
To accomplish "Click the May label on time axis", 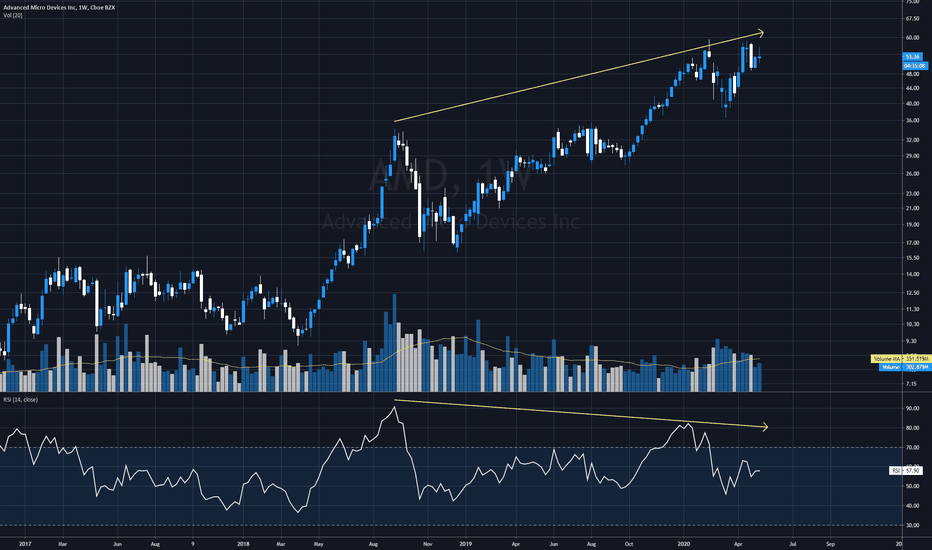I will pos(319,544).
